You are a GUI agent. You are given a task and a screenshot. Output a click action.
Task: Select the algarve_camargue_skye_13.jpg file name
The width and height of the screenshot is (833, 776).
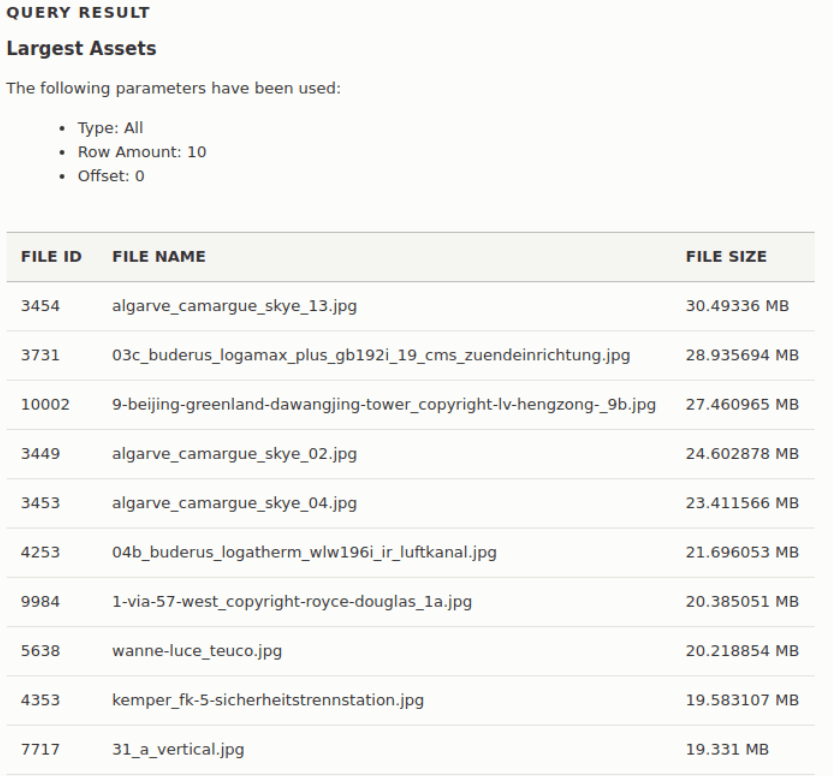coord(234,306)
